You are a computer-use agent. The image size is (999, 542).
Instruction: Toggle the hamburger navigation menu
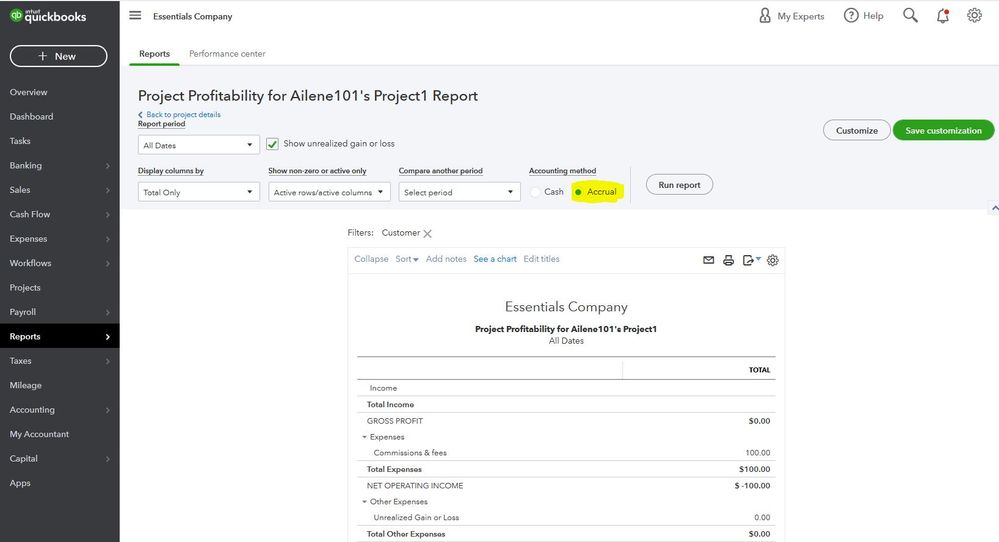[x=135, y=15]
